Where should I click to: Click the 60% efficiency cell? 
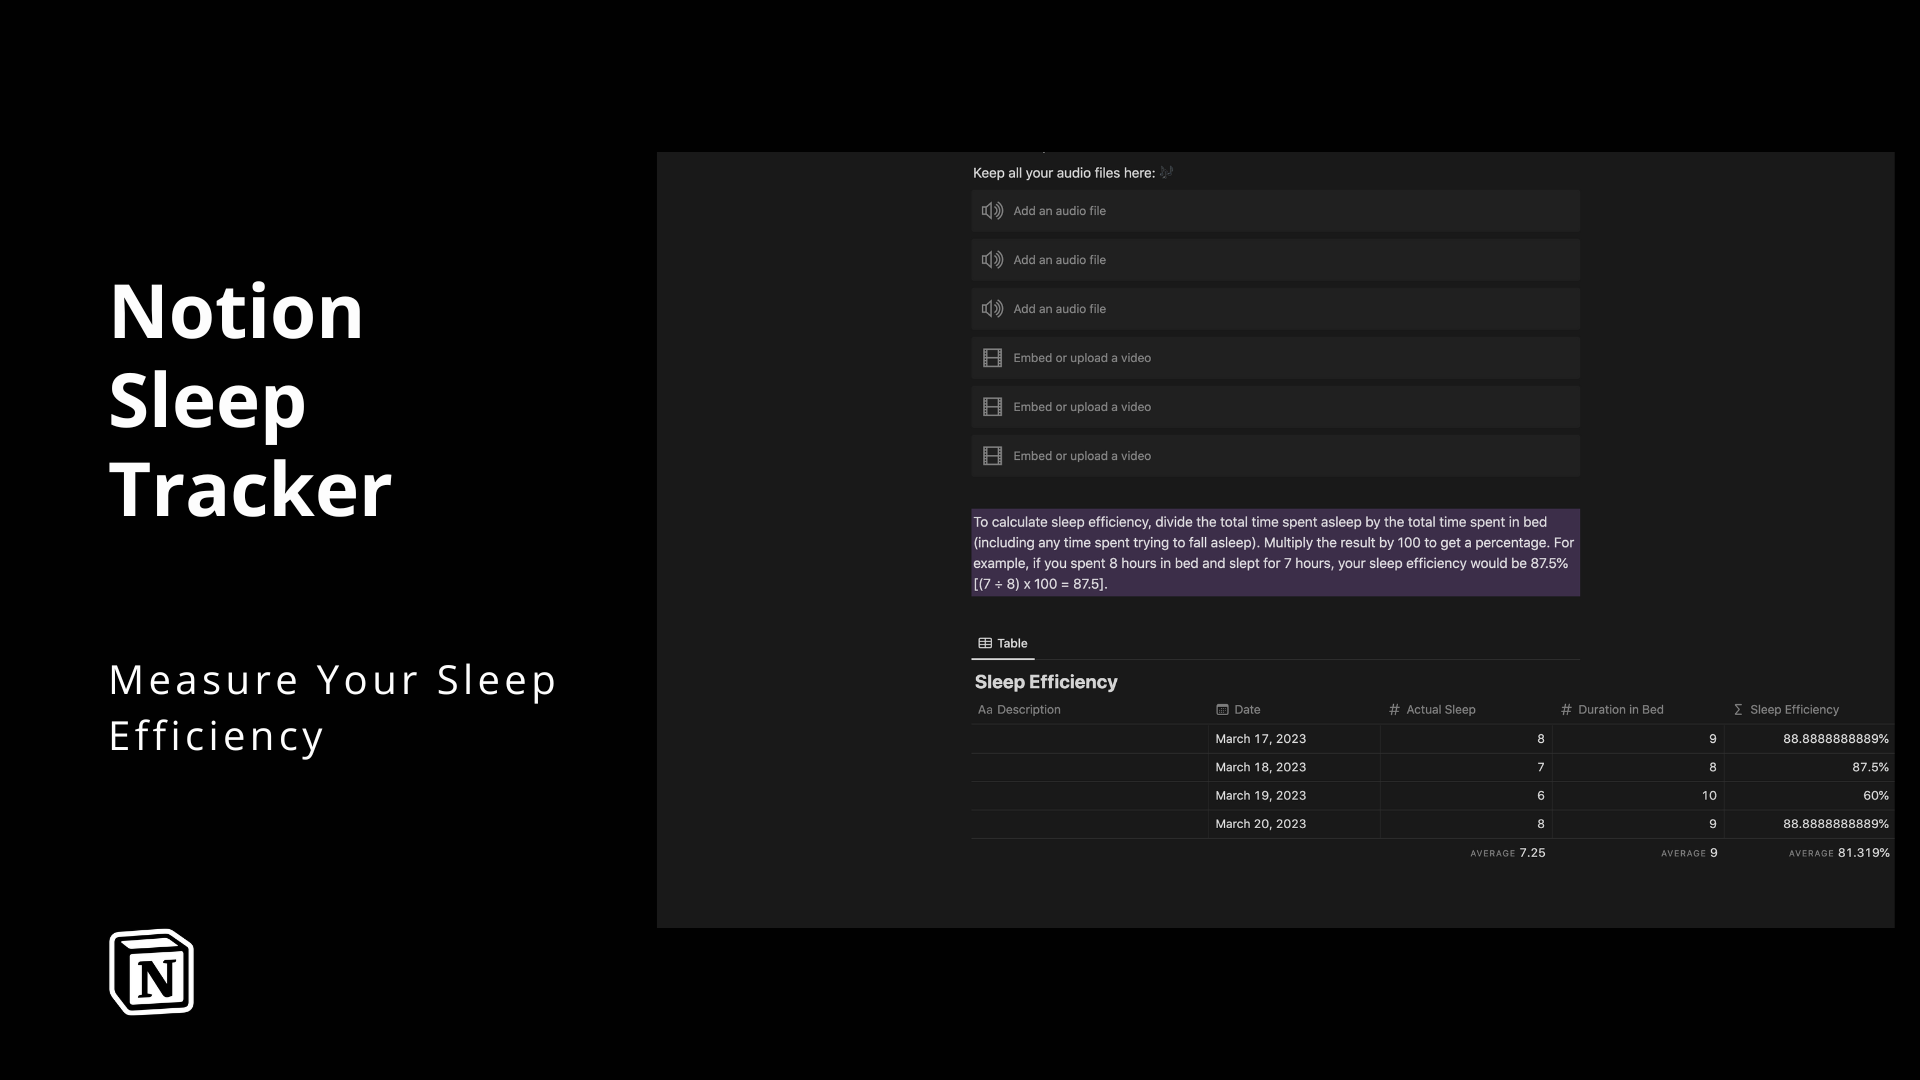(x=1809, y=796)
